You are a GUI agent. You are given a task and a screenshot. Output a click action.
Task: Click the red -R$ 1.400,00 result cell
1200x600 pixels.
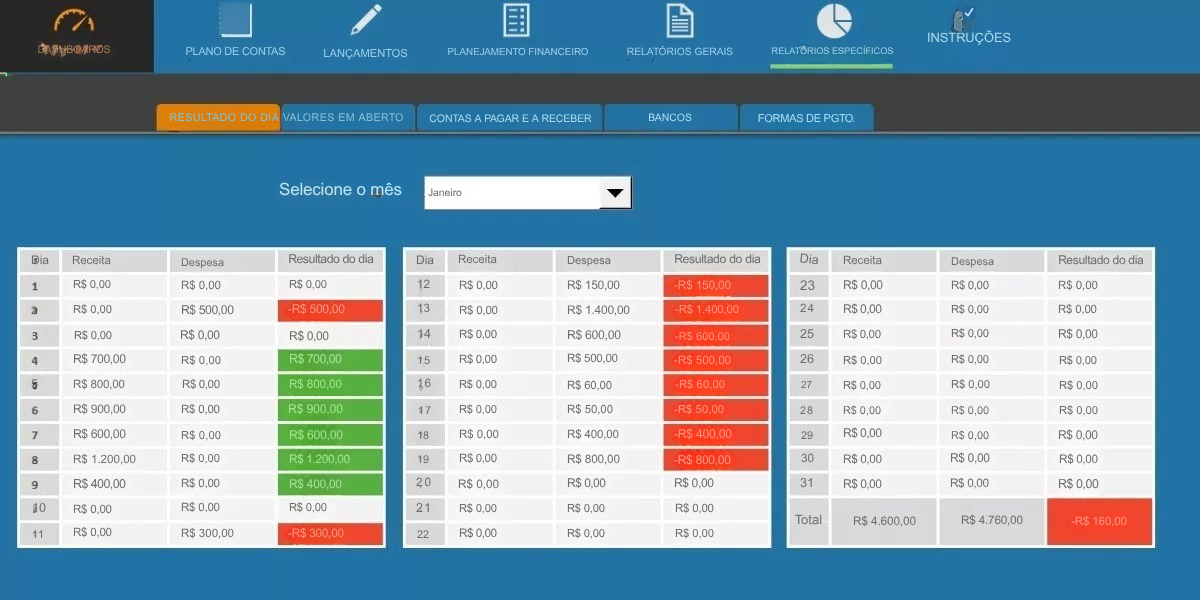[x=715, y=310]
